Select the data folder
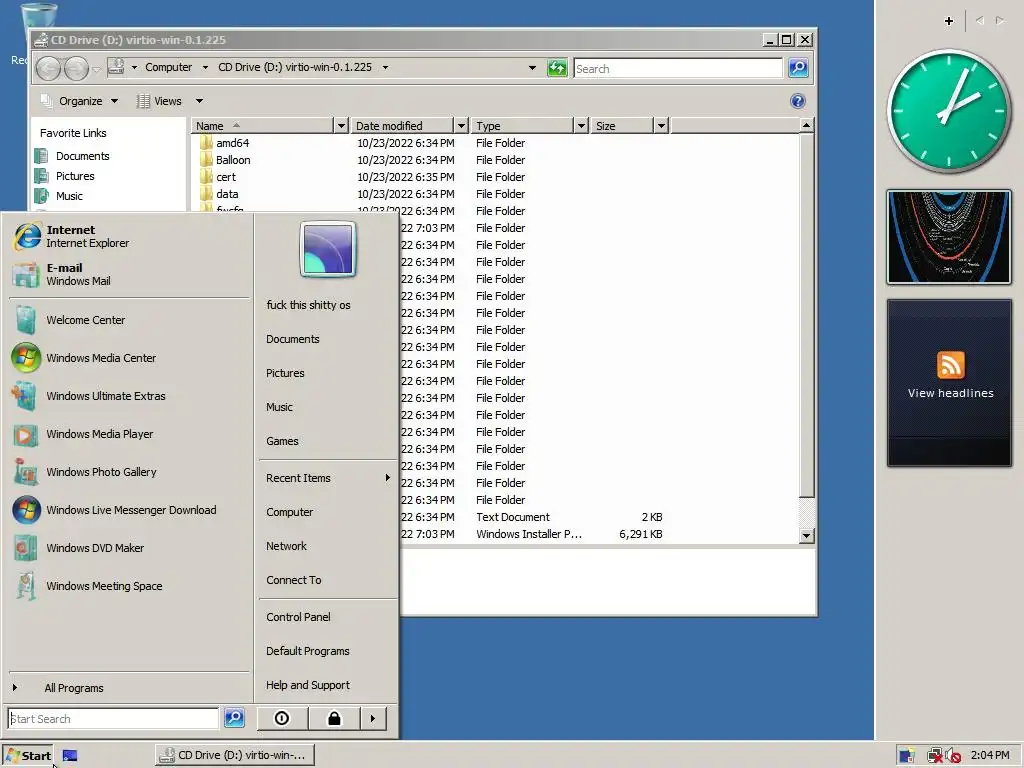1024x768 pixels. 227,194
